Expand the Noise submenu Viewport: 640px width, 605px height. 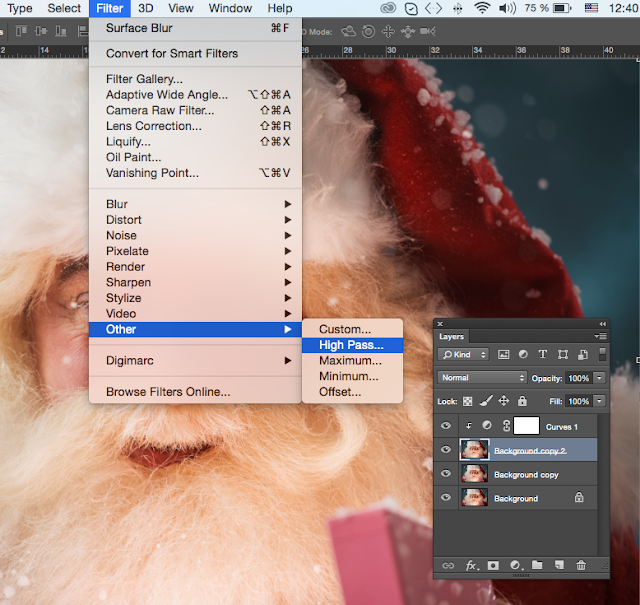[195, 236]
